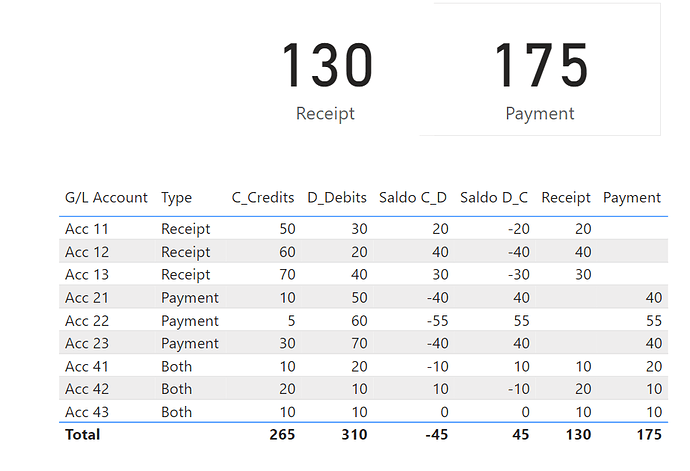The height and width of the screenshot is (471, 690).
Task: Click the Receipt column header in table
Action: [x=566, y=198]
